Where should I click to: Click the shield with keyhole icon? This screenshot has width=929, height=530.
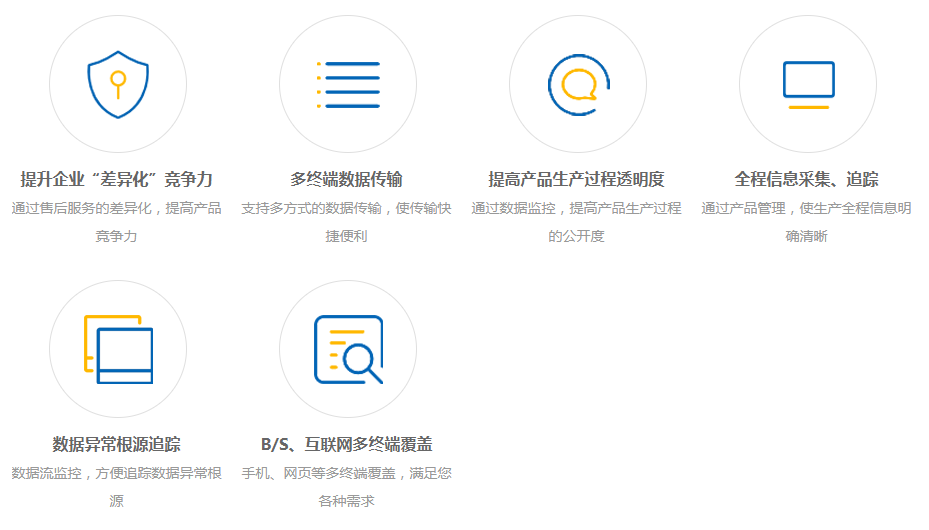pyautogui.click(x=118, y=84)
